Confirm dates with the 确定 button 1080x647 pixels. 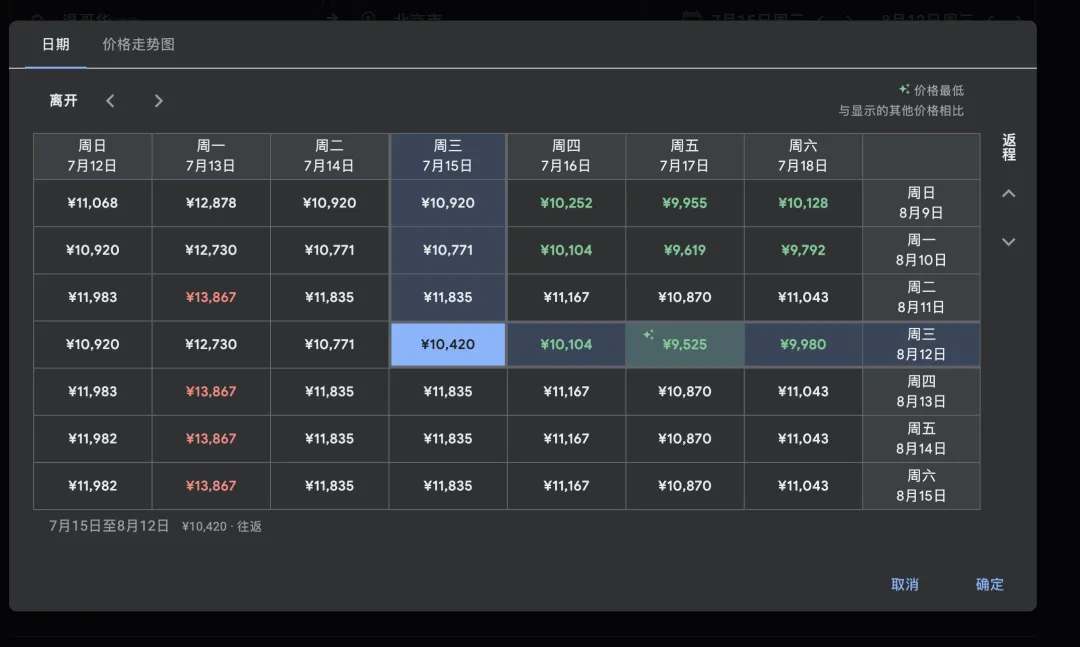coord(989,585)
